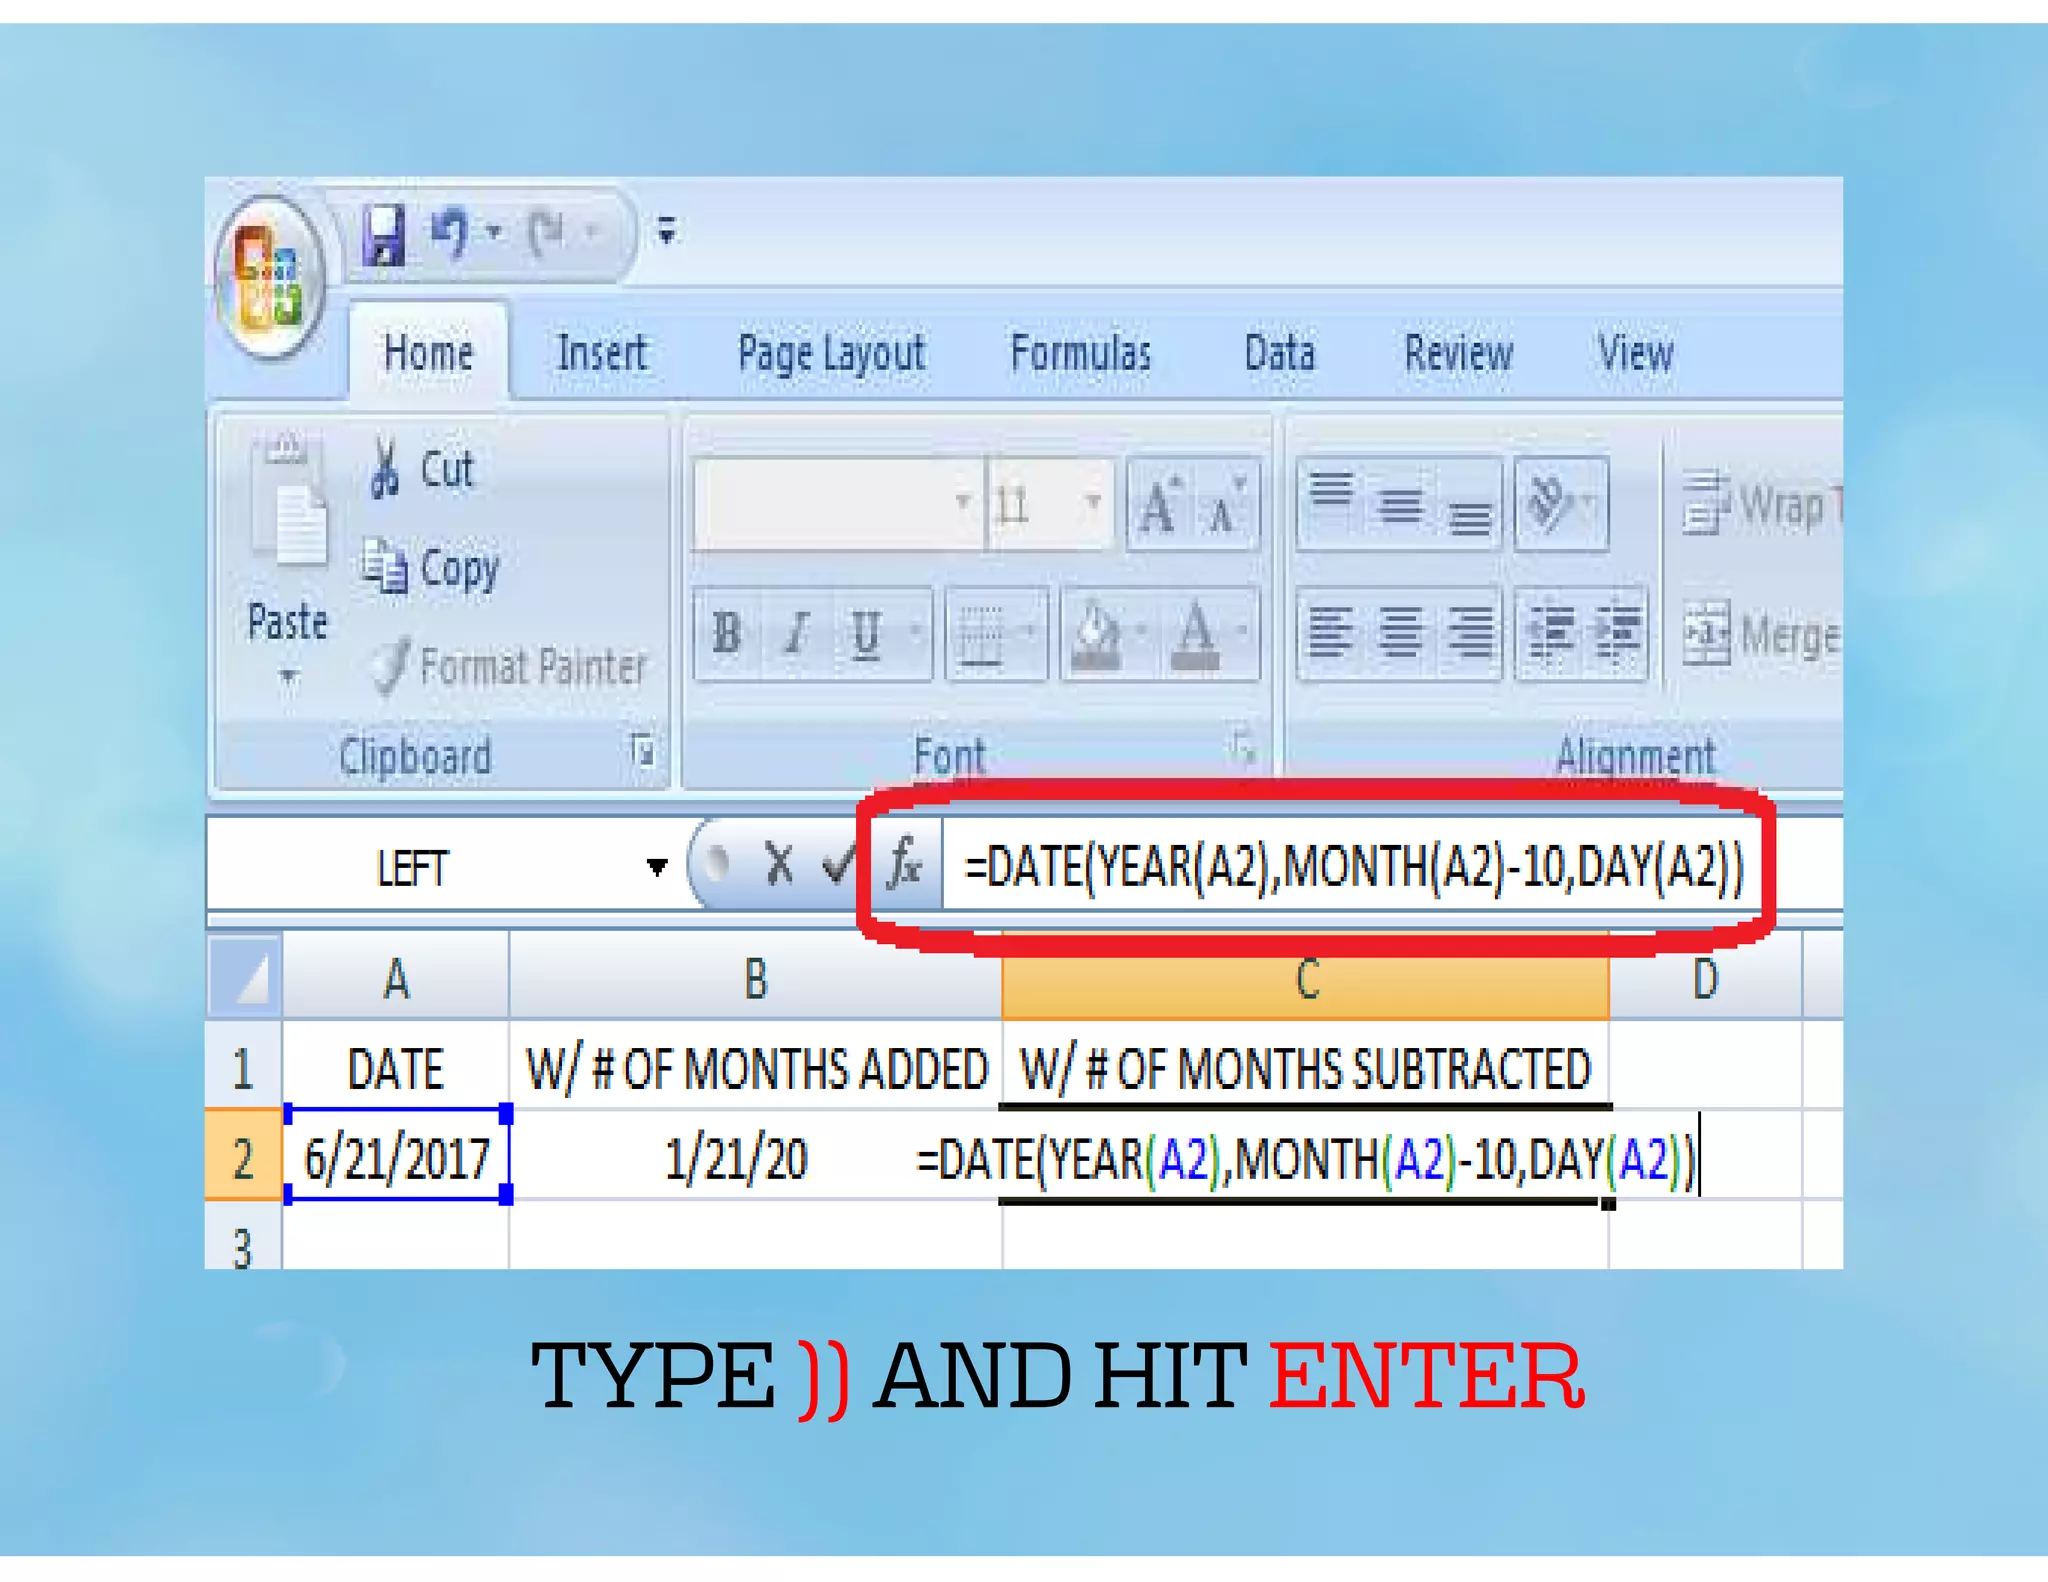The width and height of the screenshot is (2048, 1582).
Task: Open the Fill Color bucket picker
Action: (x=1097, y=632)
